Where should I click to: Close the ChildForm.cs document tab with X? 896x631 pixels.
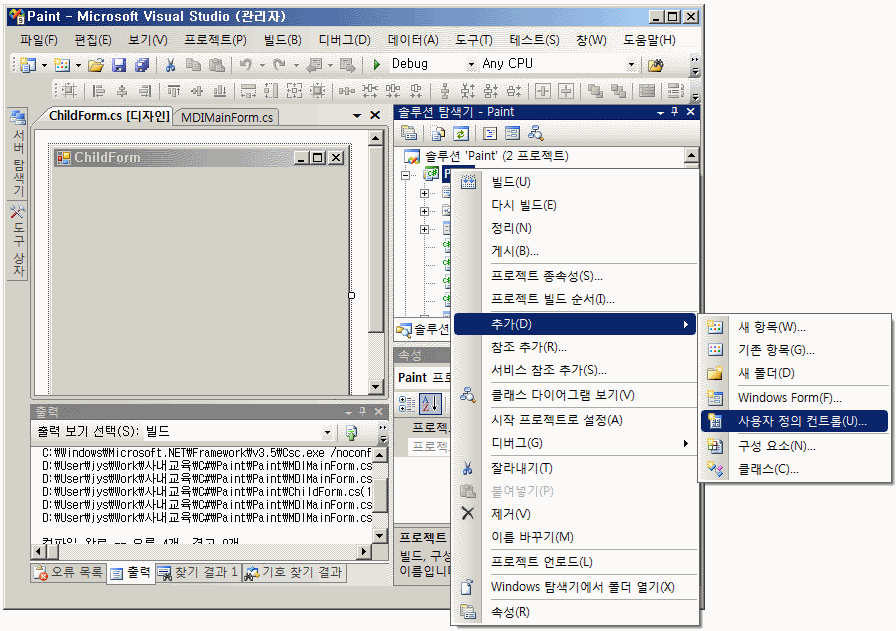click(x=375, y=115)
